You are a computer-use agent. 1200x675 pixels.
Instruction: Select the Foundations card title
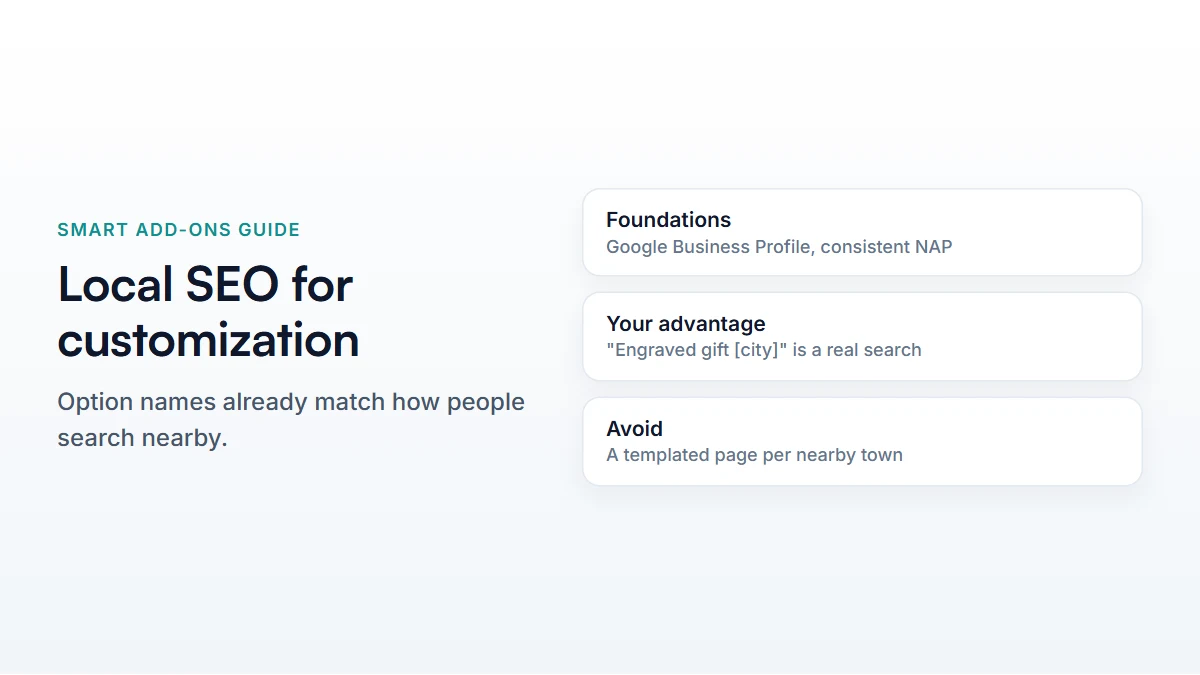(x=668, y=220)
